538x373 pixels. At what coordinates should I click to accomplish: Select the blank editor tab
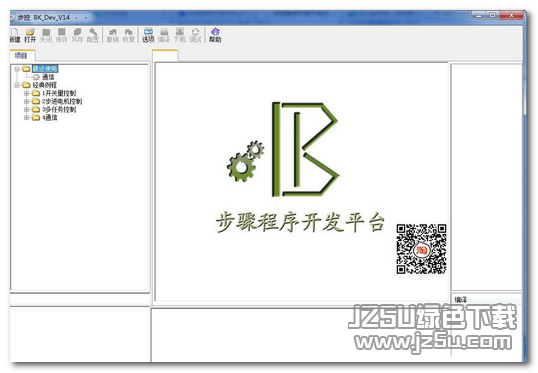coord(165,56)
